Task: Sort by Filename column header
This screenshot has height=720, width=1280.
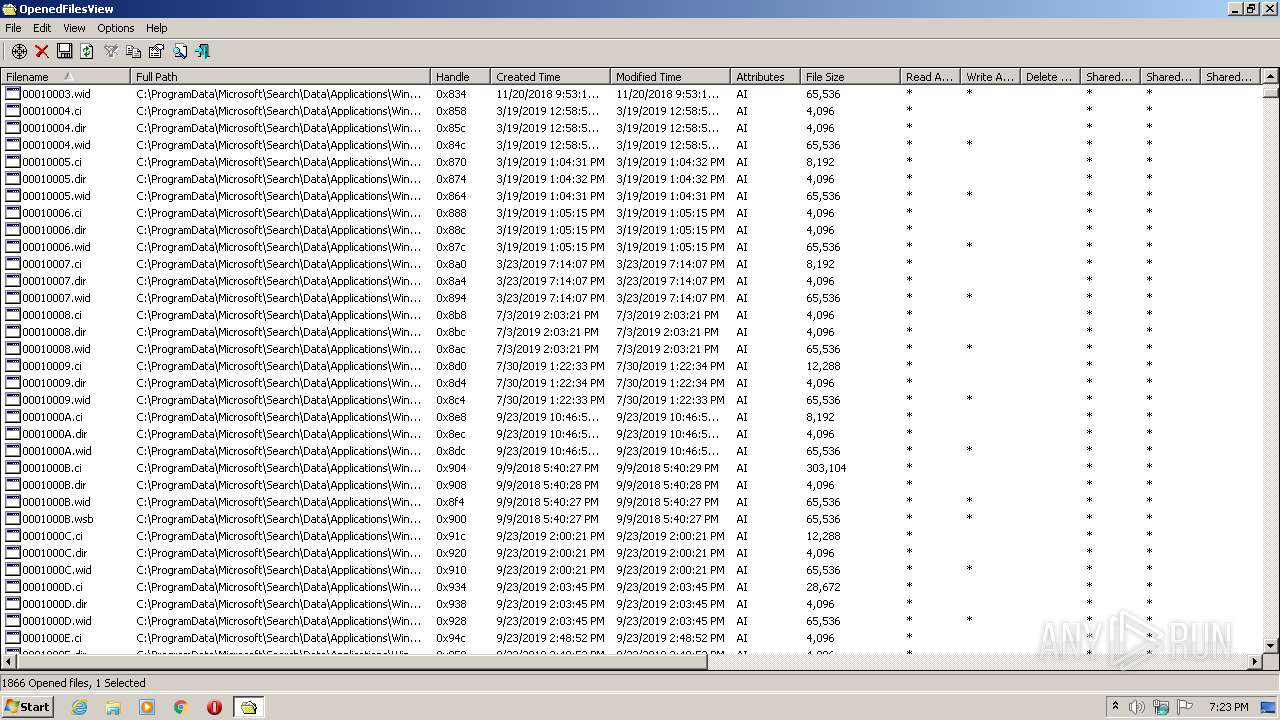Action: point(65,76)
